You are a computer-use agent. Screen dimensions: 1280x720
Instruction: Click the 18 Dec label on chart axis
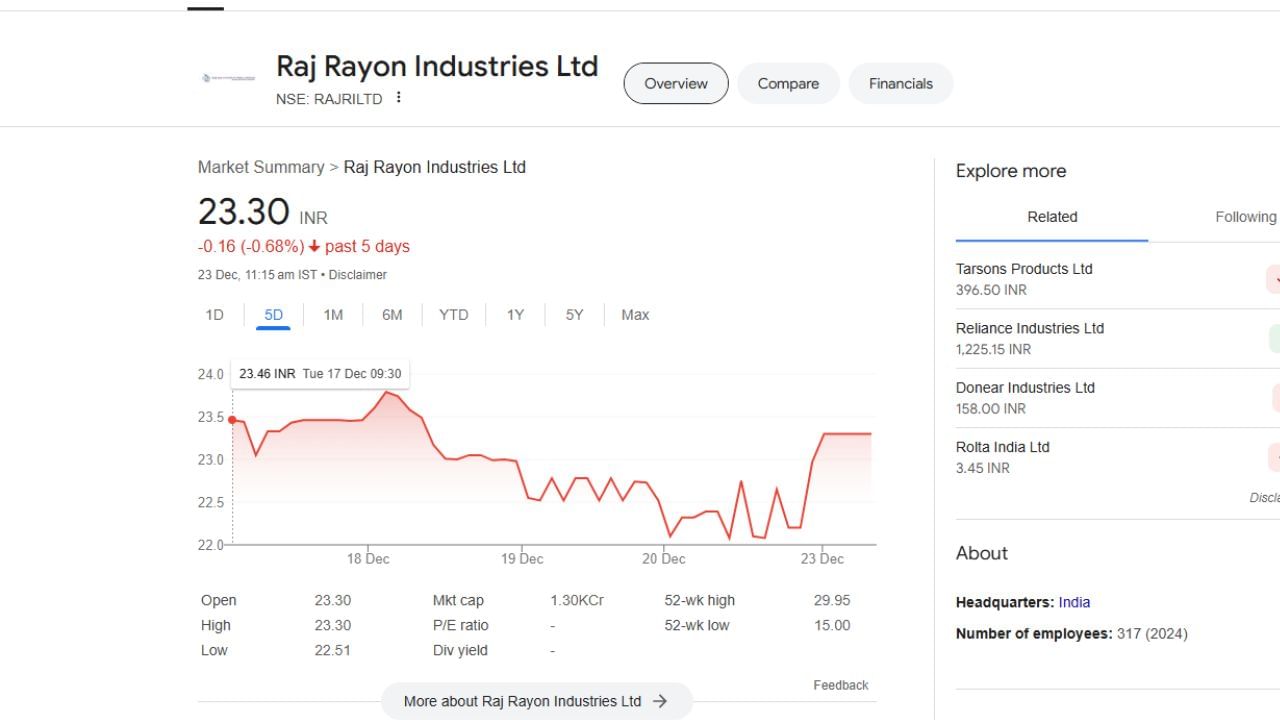point(368,559)
